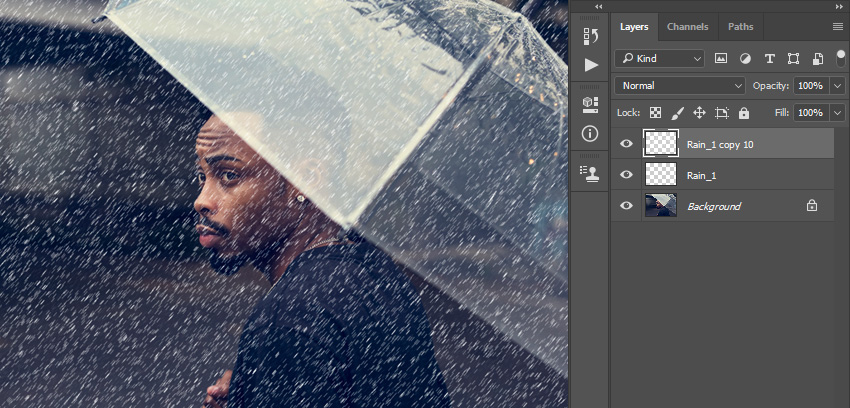
Task: Select the Rain_1 copy 10 layer thumbnail
Action: 660,144
